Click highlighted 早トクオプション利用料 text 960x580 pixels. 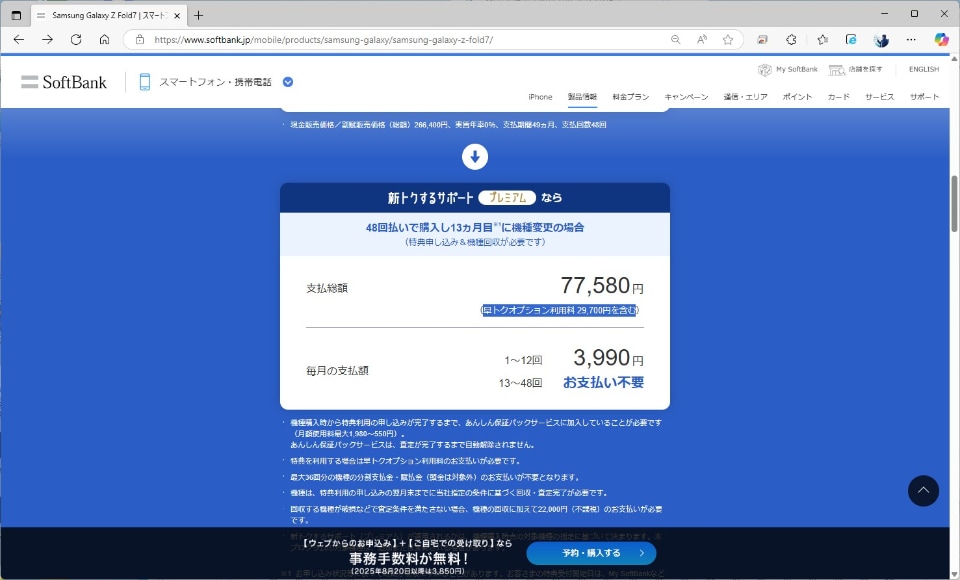560,311
